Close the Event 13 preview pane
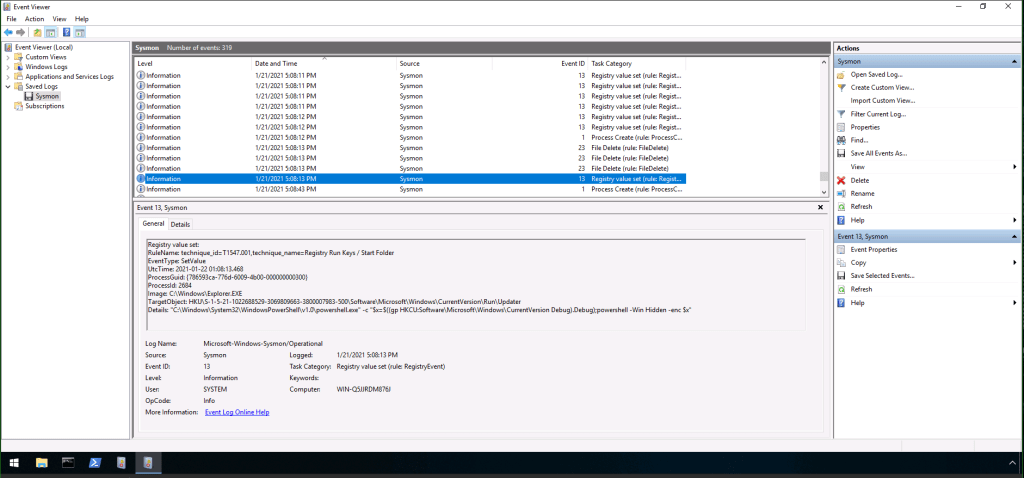Screen dimensions: 1024x478 (x=820, y=207)
